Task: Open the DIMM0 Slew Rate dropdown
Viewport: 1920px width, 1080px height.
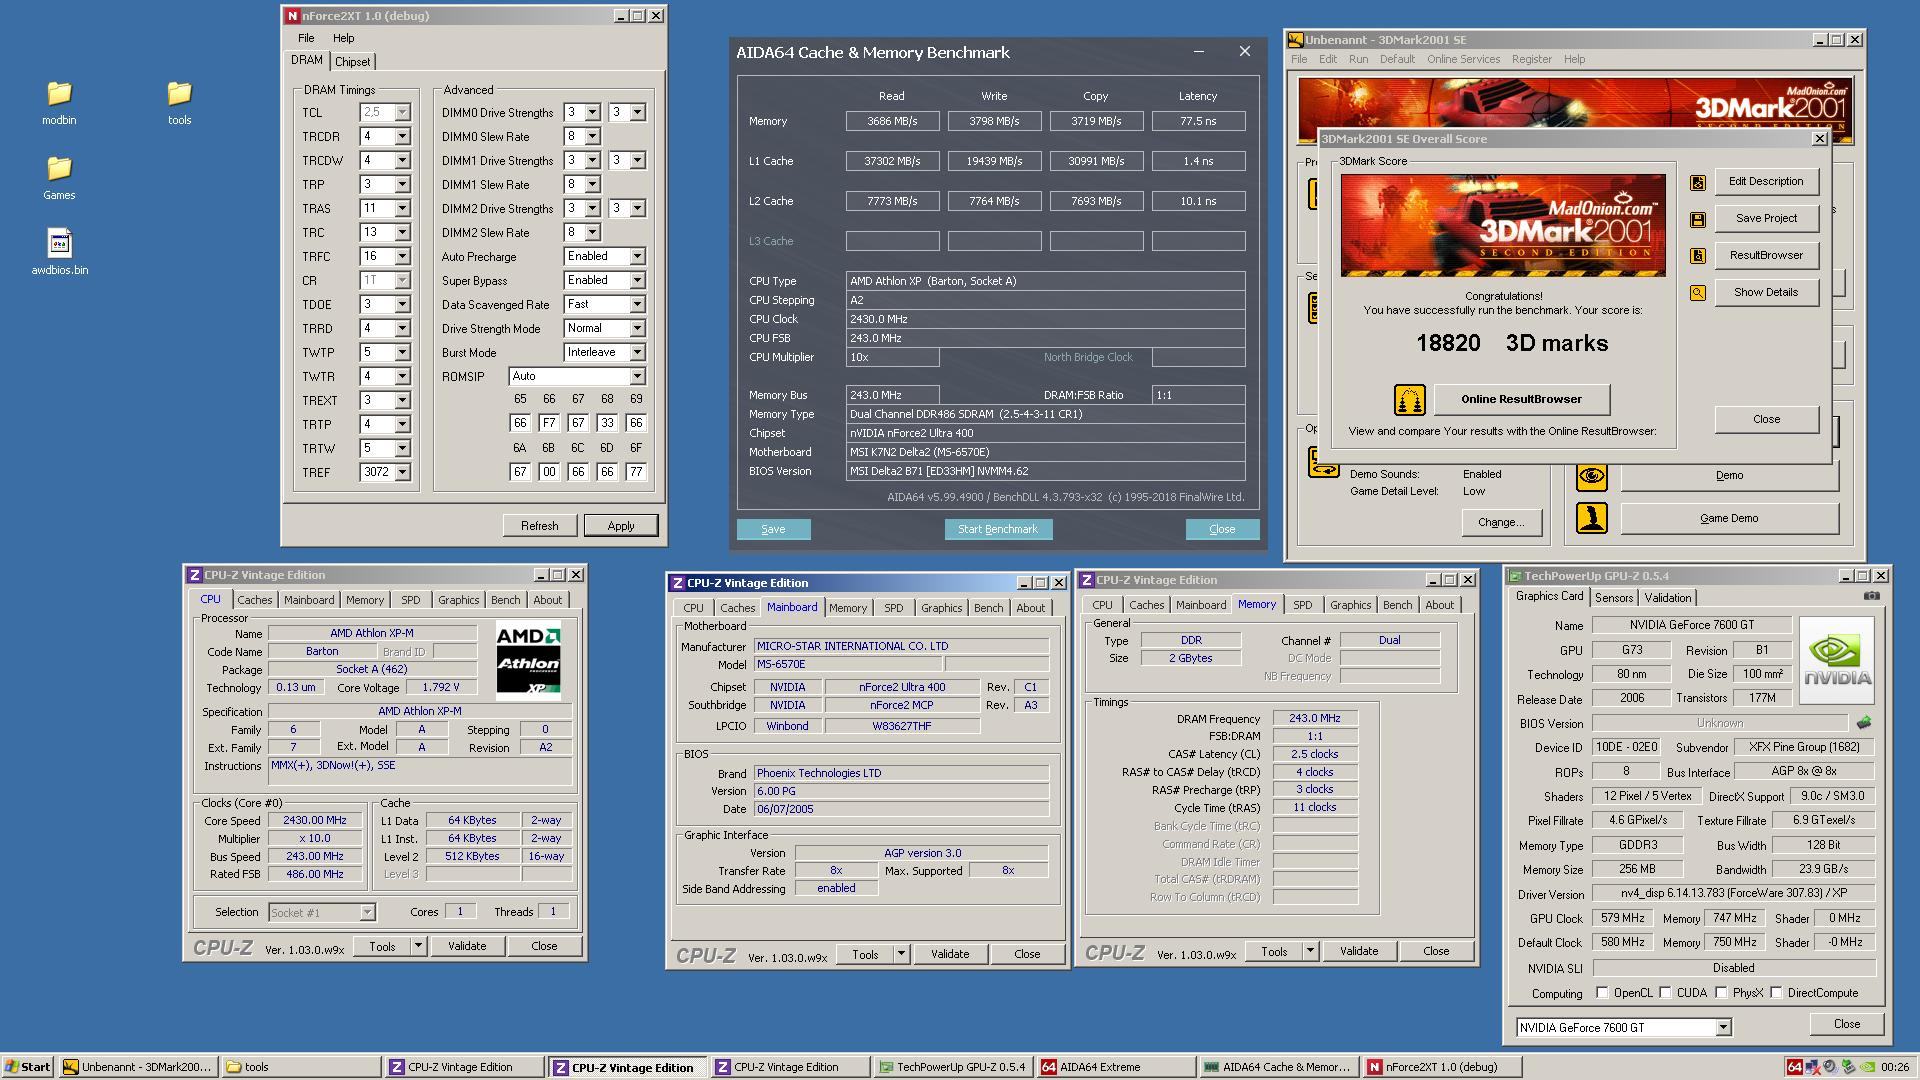Action: (592, 137)
